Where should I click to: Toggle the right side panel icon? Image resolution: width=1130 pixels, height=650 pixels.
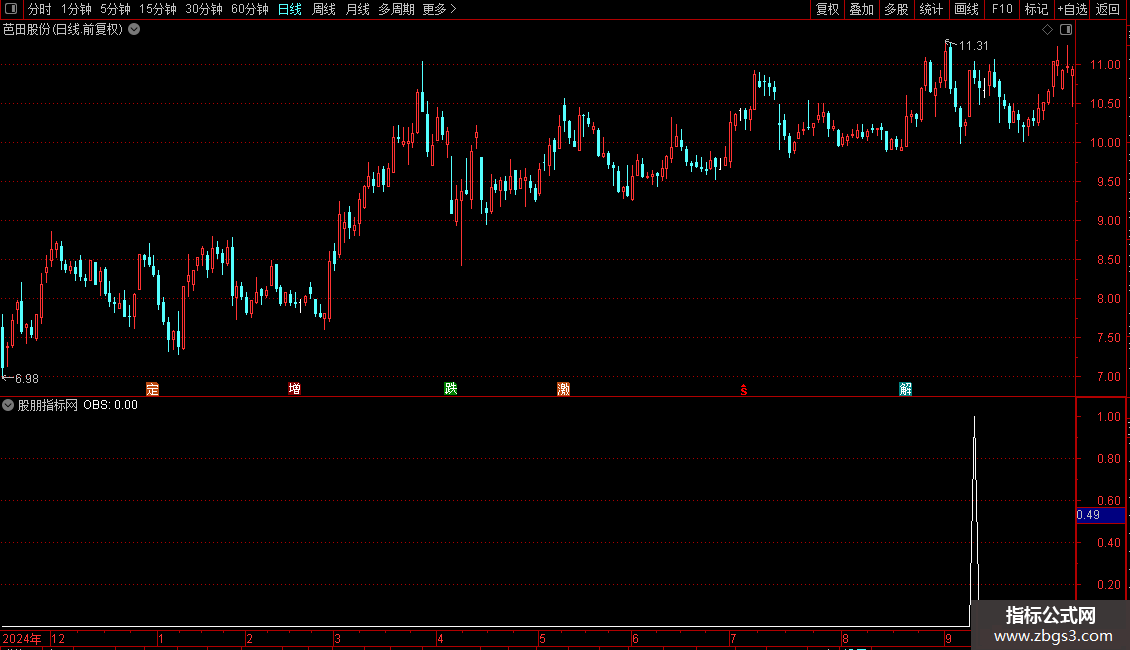(x=1066, y=30)
